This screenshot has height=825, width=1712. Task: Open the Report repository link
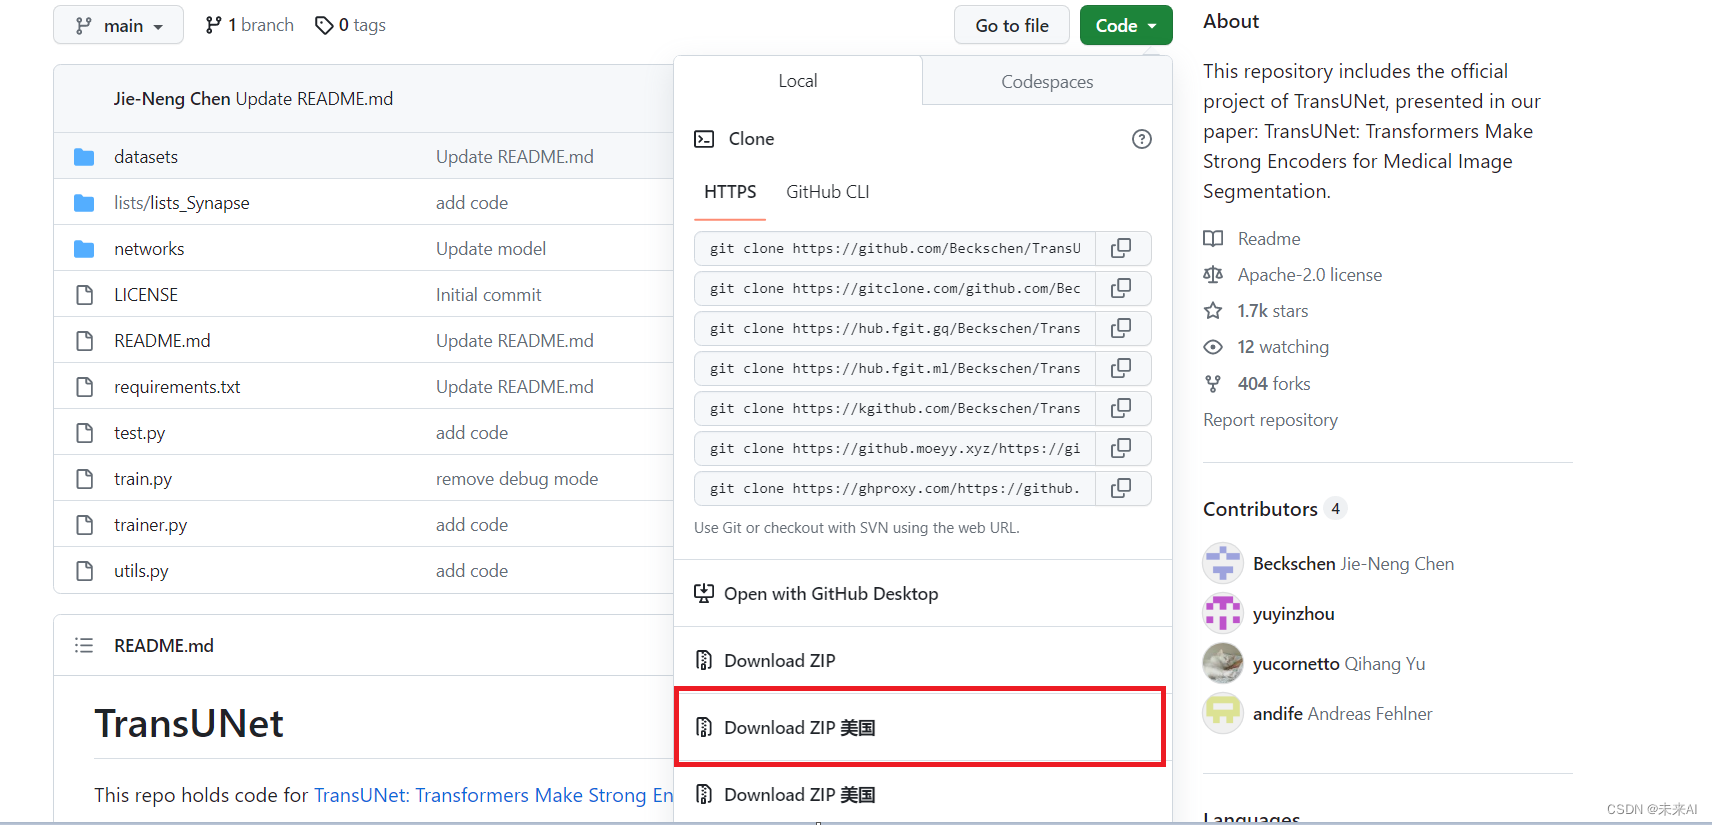tap(1270, 420)
